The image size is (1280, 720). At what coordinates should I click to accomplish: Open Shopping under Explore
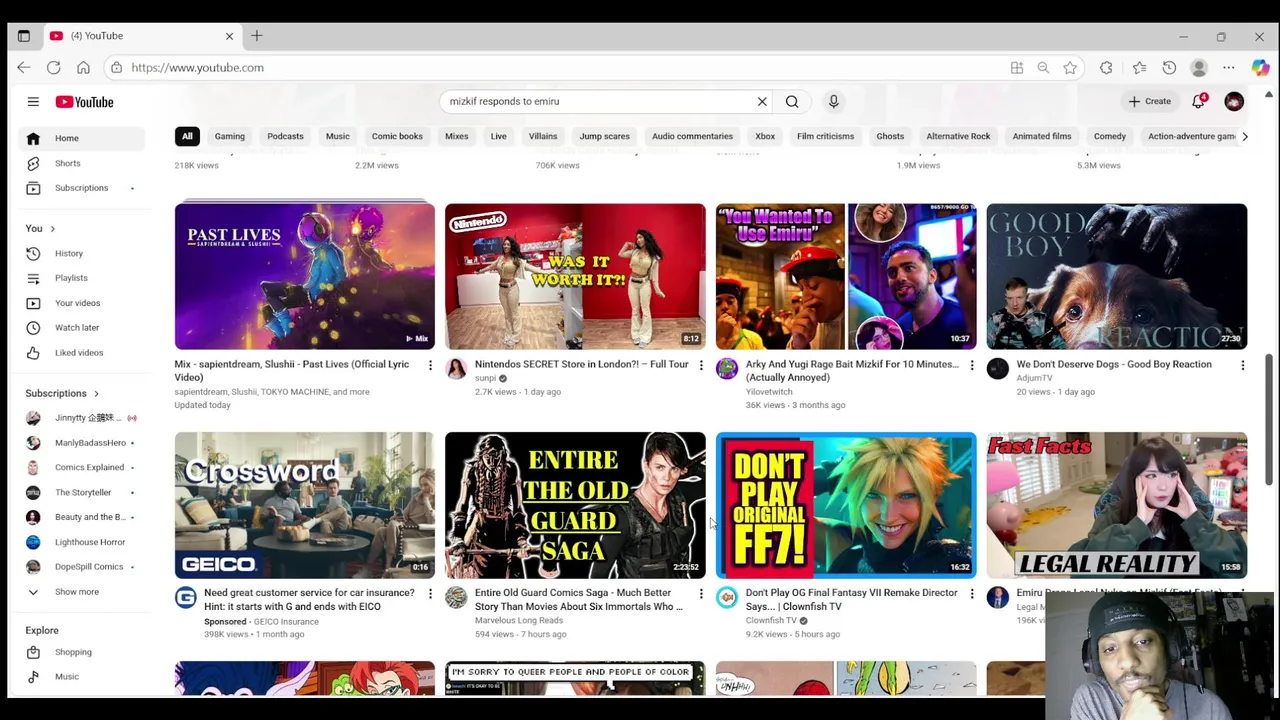[80, 652]
